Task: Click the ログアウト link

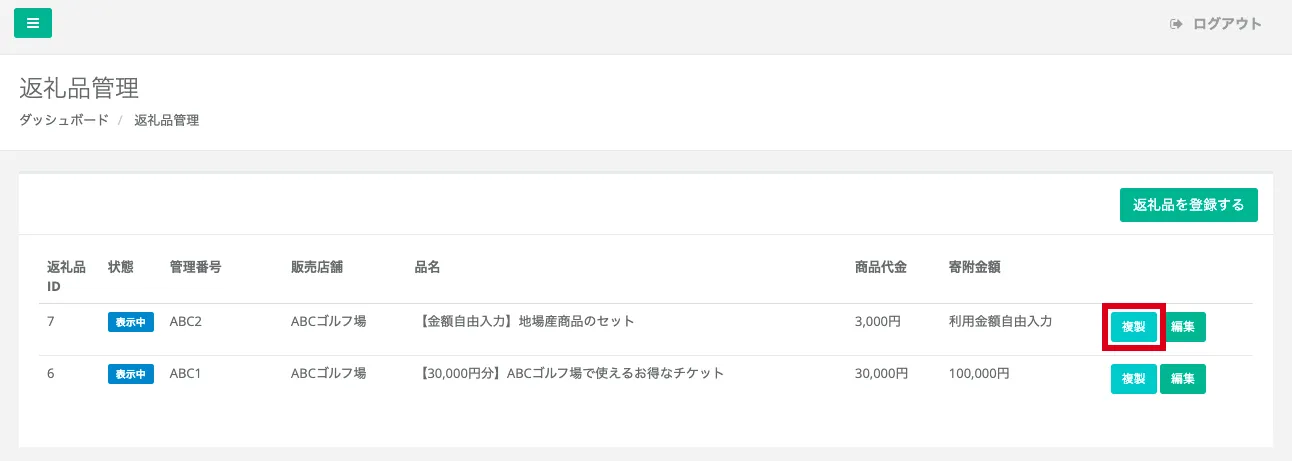Action: pos(1227,24)
